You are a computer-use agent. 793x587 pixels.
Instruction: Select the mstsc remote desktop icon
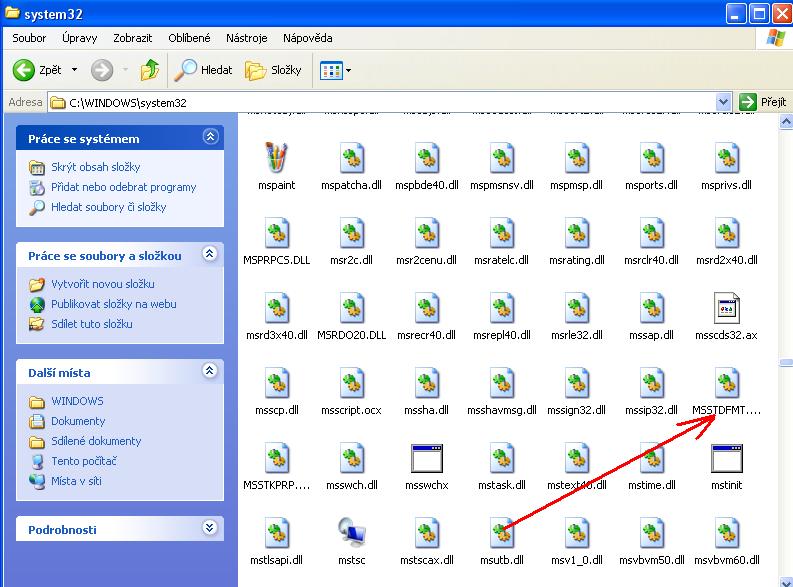pos(352,532)
